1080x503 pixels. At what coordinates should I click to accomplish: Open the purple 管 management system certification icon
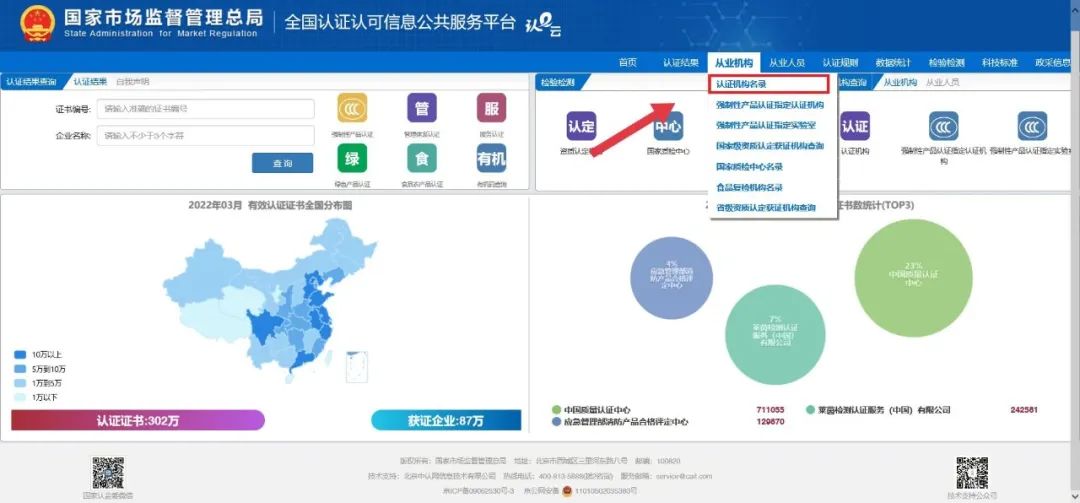click(421, 108)
